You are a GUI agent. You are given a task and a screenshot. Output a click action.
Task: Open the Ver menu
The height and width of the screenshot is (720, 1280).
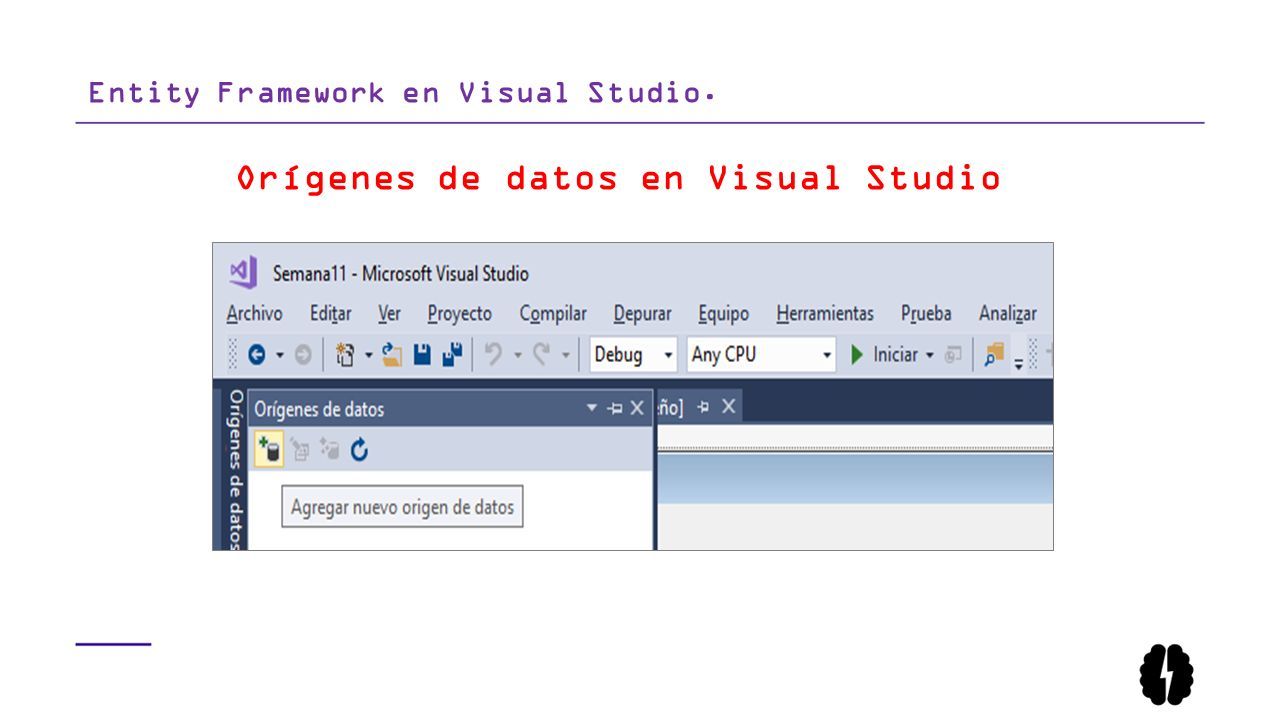tap(389, 314)
